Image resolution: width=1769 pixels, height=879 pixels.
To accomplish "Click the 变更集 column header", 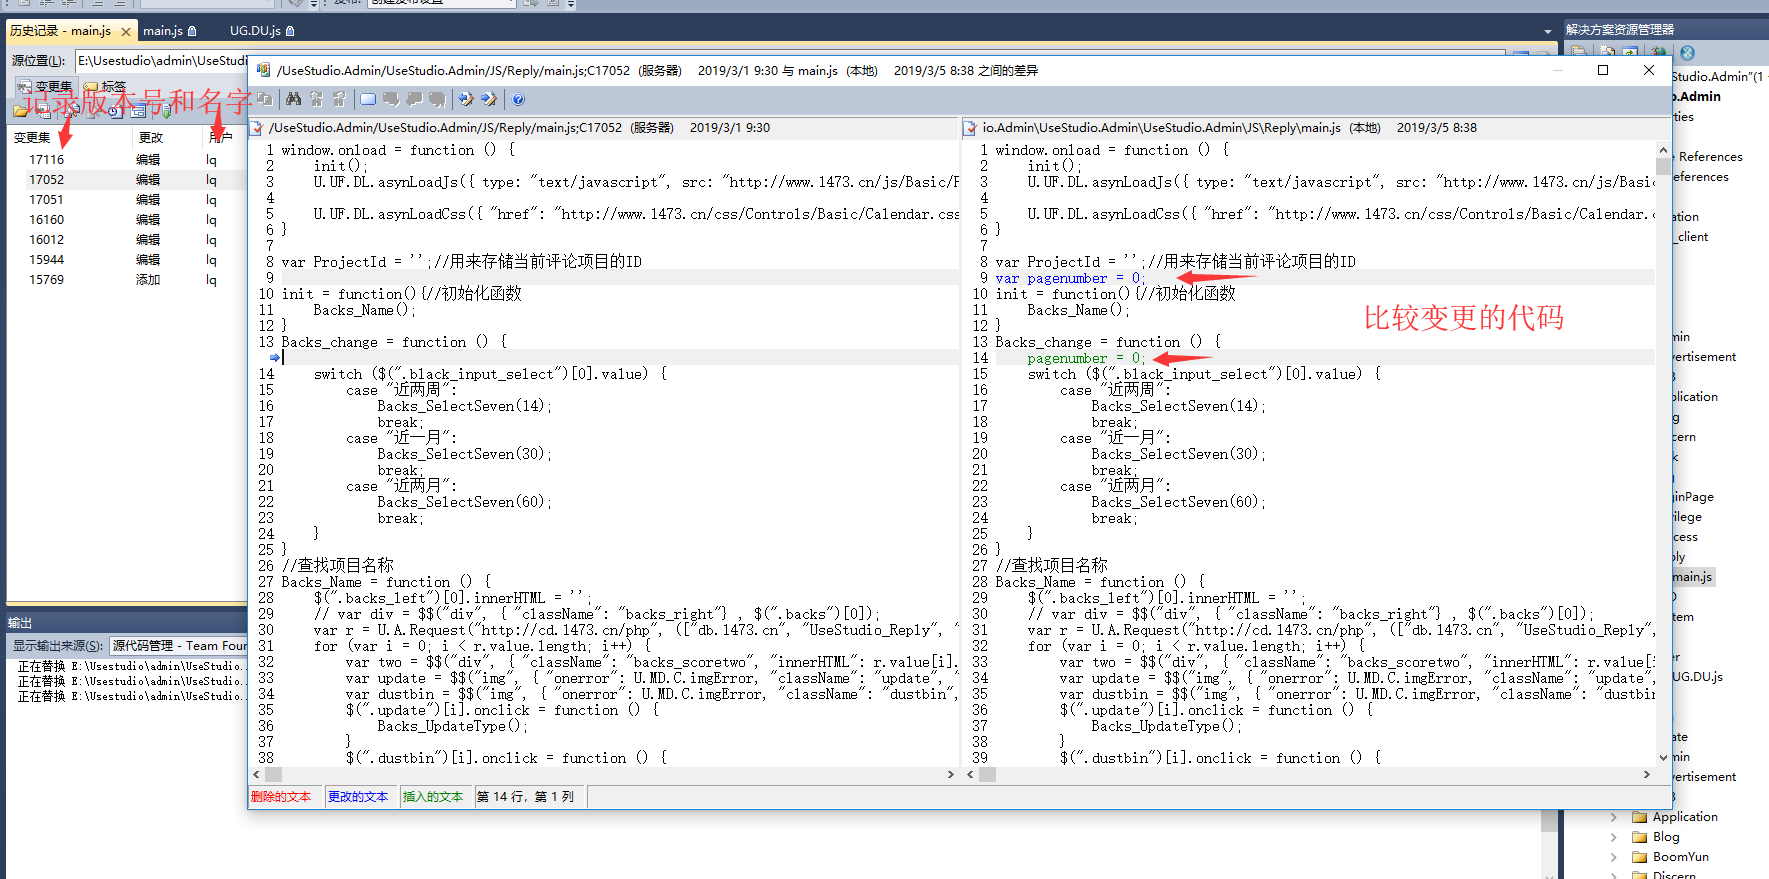I will (70, 137).
